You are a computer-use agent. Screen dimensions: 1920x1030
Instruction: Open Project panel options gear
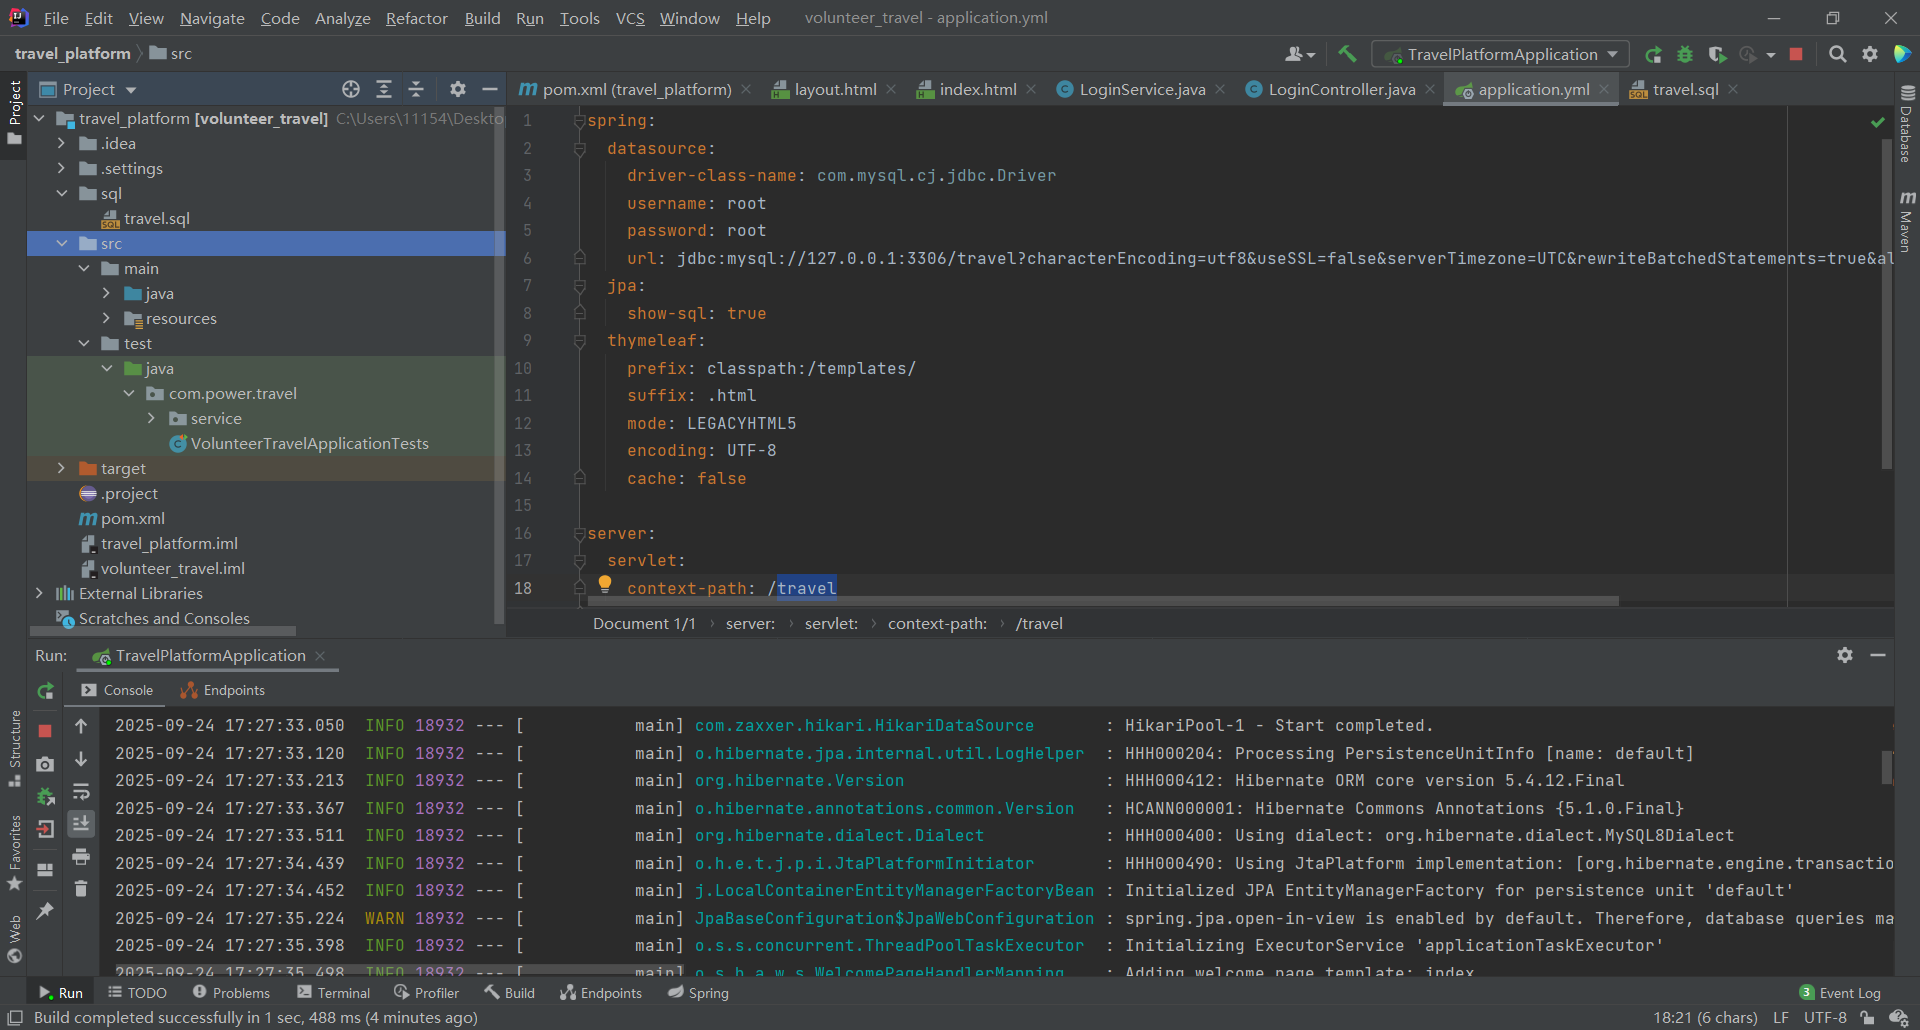click(x=457, y=89)
